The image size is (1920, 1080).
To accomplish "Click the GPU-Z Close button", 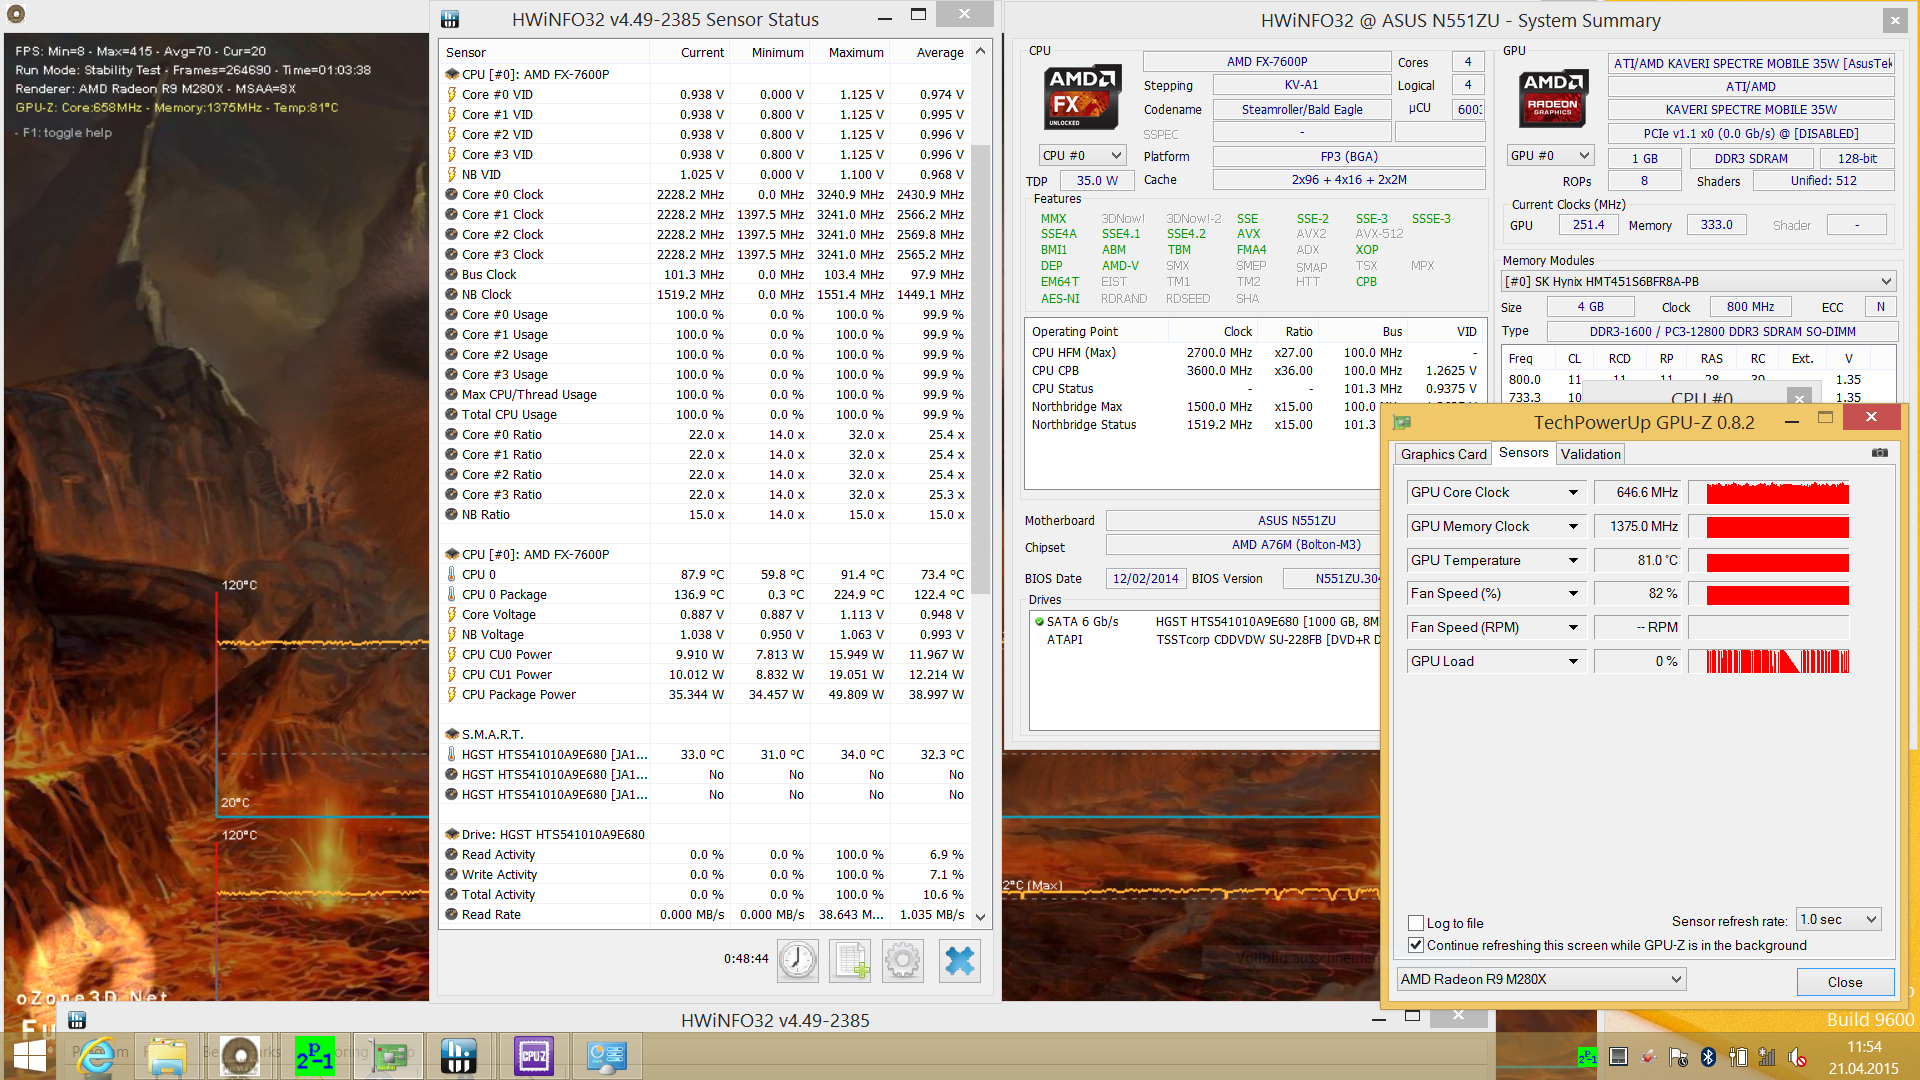I will [1844, 982].
